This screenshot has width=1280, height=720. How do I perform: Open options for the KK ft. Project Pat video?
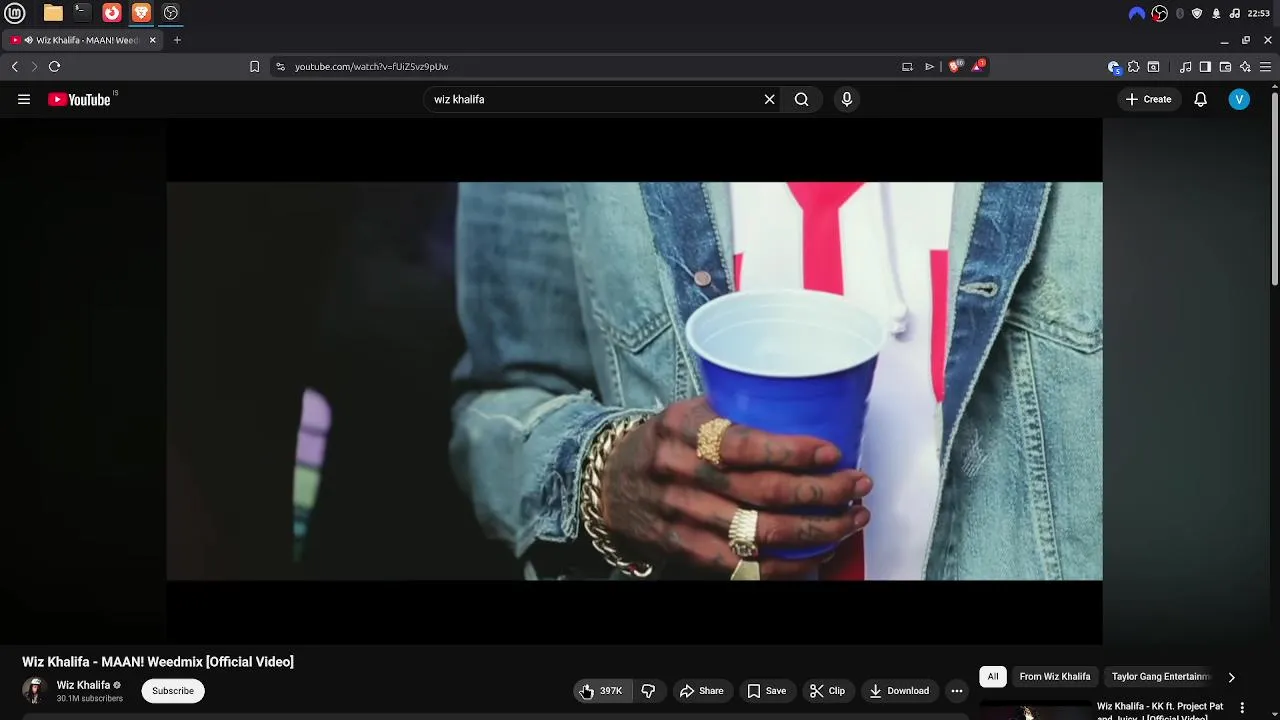pos(1242,707)
